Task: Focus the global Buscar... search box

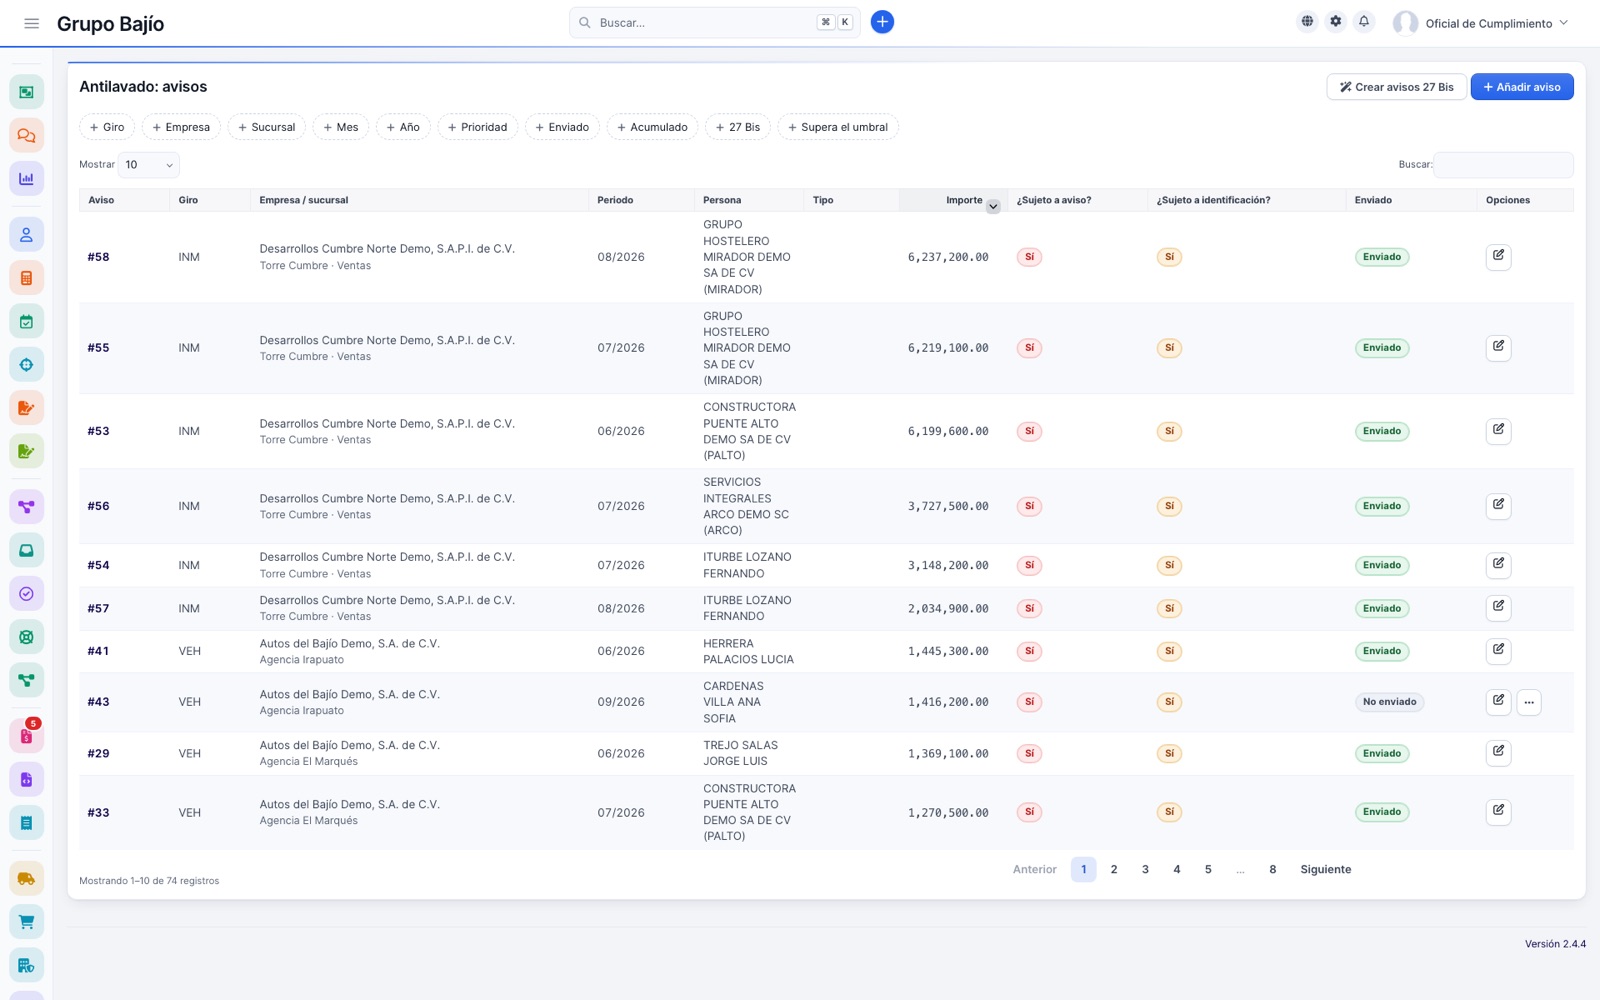Action: [x=715, y=22]
